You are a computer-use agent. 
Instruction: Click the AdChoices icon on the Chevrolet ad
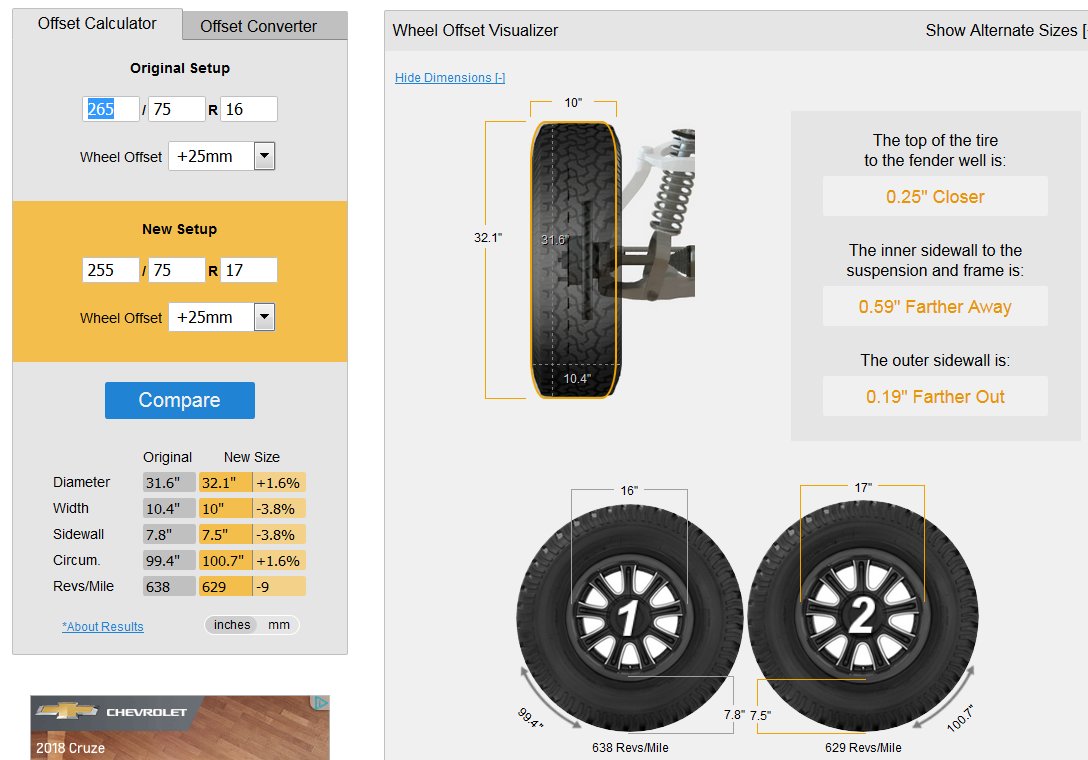coord(321,702)
